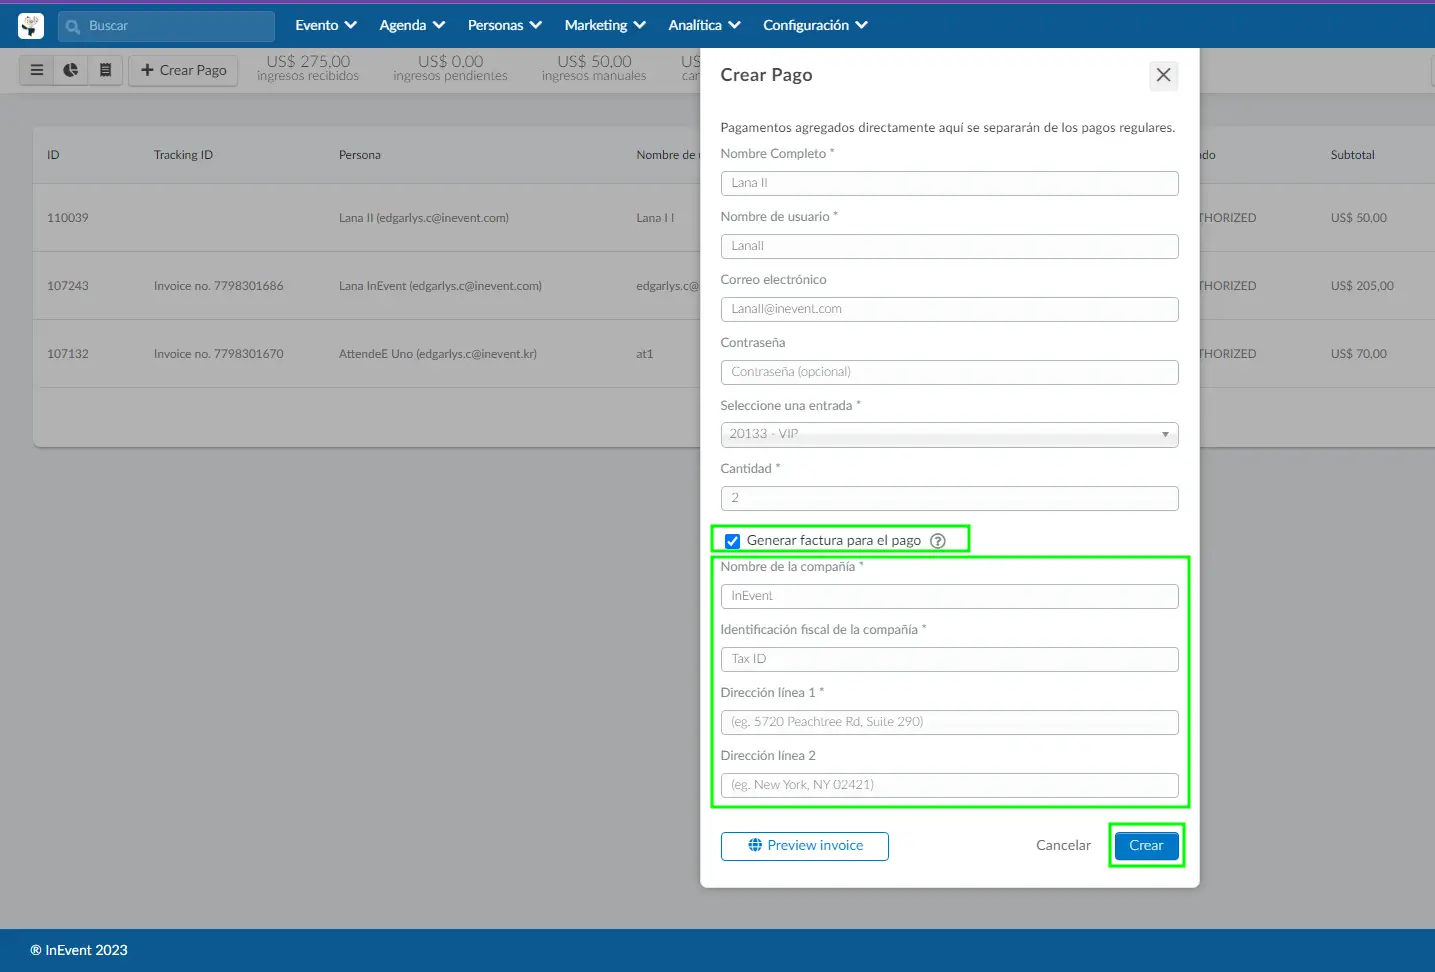
Task: Click Cancelar in the dialog
Action: pos(1063,845)
